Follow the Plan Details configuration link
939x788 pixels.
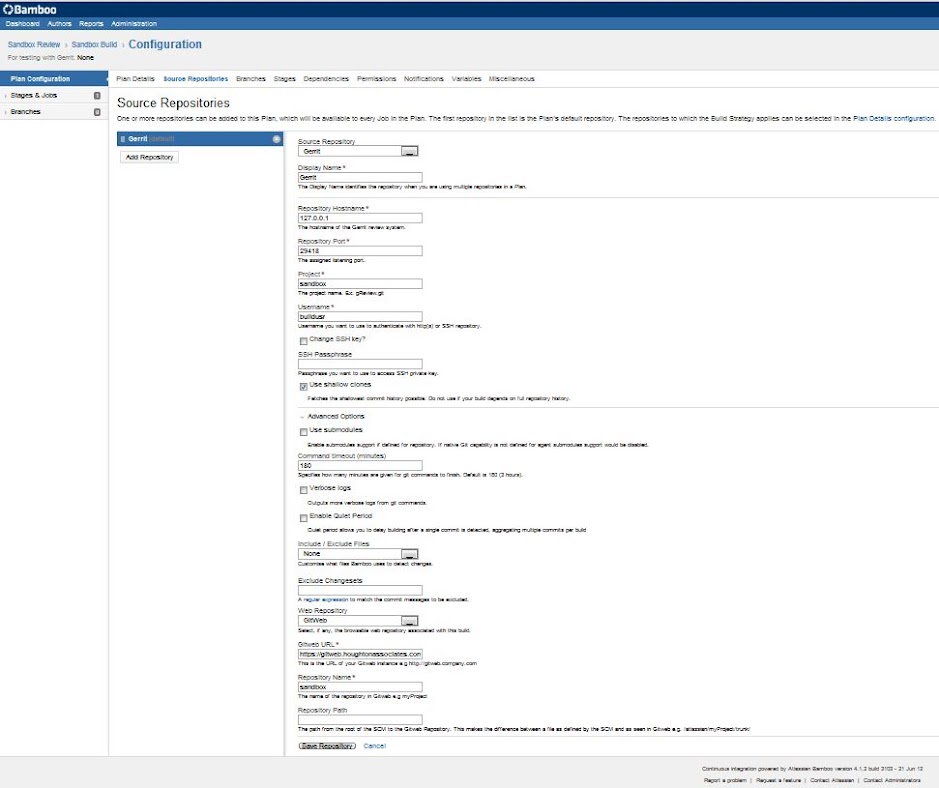point(893,119)
